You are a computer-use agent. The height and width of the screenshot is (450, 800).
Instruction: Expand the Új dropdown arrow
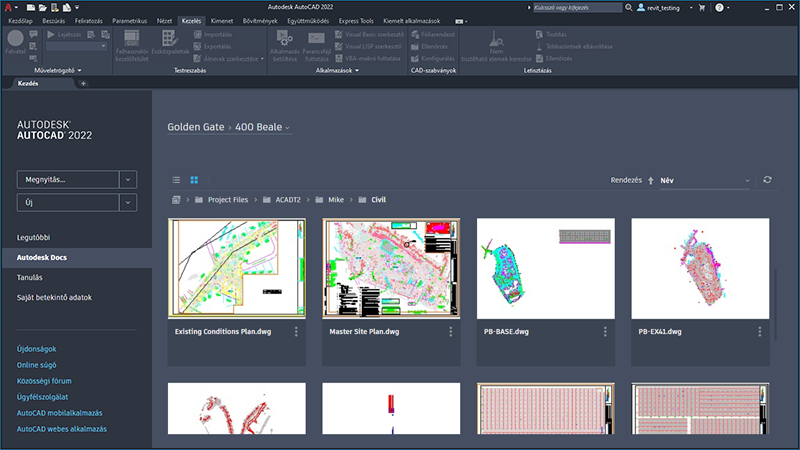click(128, 203)
